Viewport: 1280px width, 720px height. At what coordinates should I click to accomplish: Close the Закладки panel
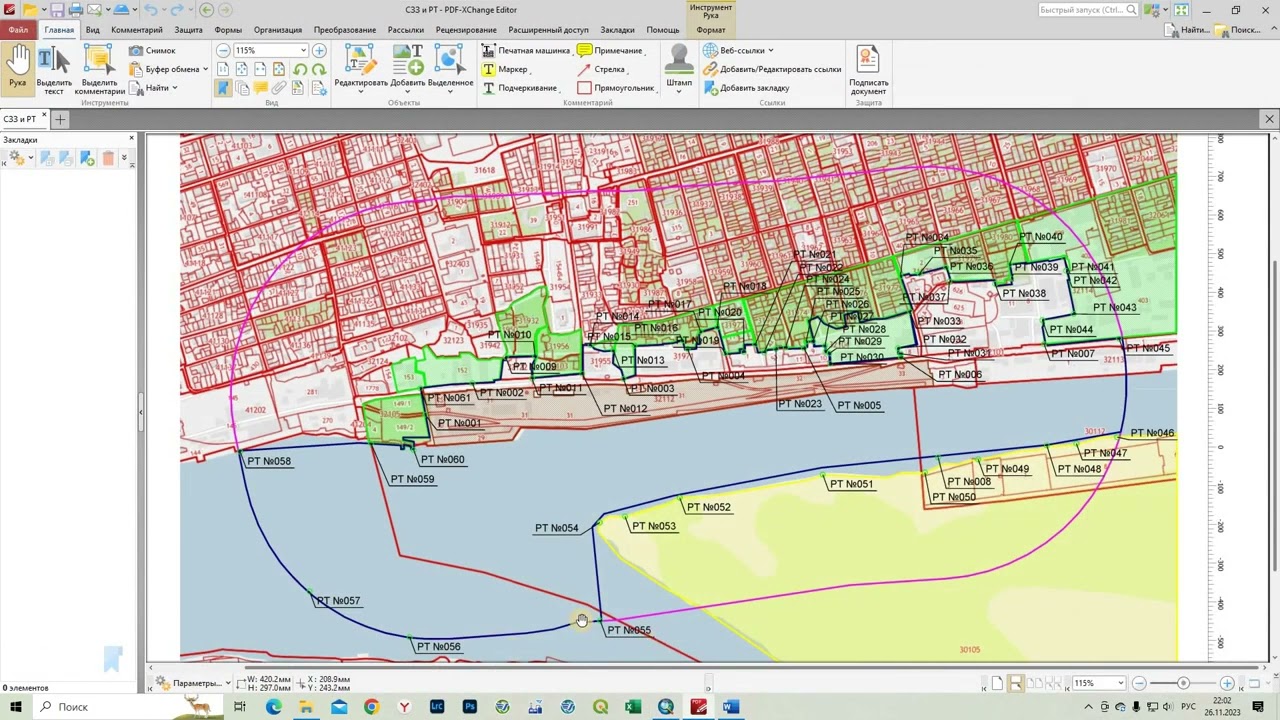coord(131,138)
